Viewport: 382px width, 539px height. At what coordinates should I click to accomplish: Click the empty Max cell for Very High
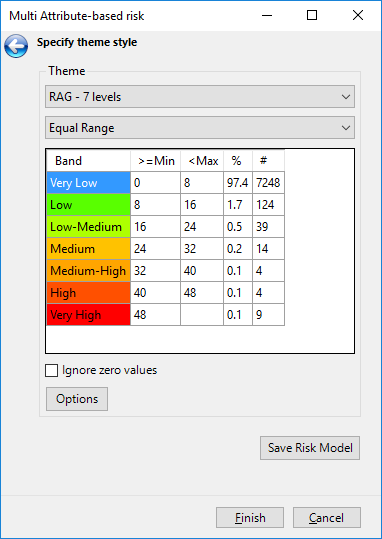click(202, 315)
